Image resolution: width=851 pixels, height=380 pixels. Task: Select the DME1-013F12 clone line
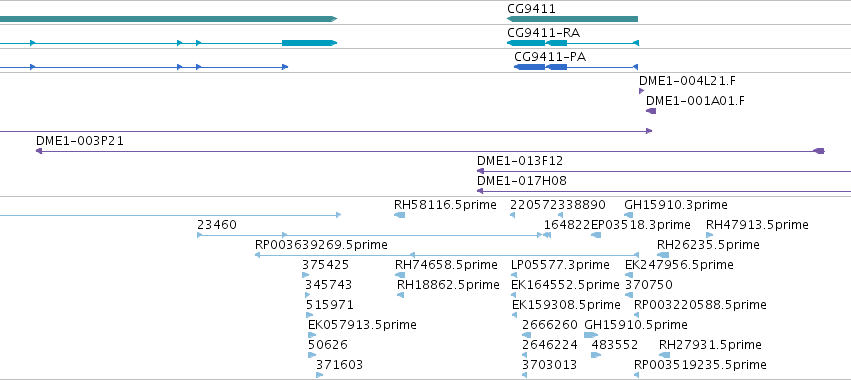664,171
